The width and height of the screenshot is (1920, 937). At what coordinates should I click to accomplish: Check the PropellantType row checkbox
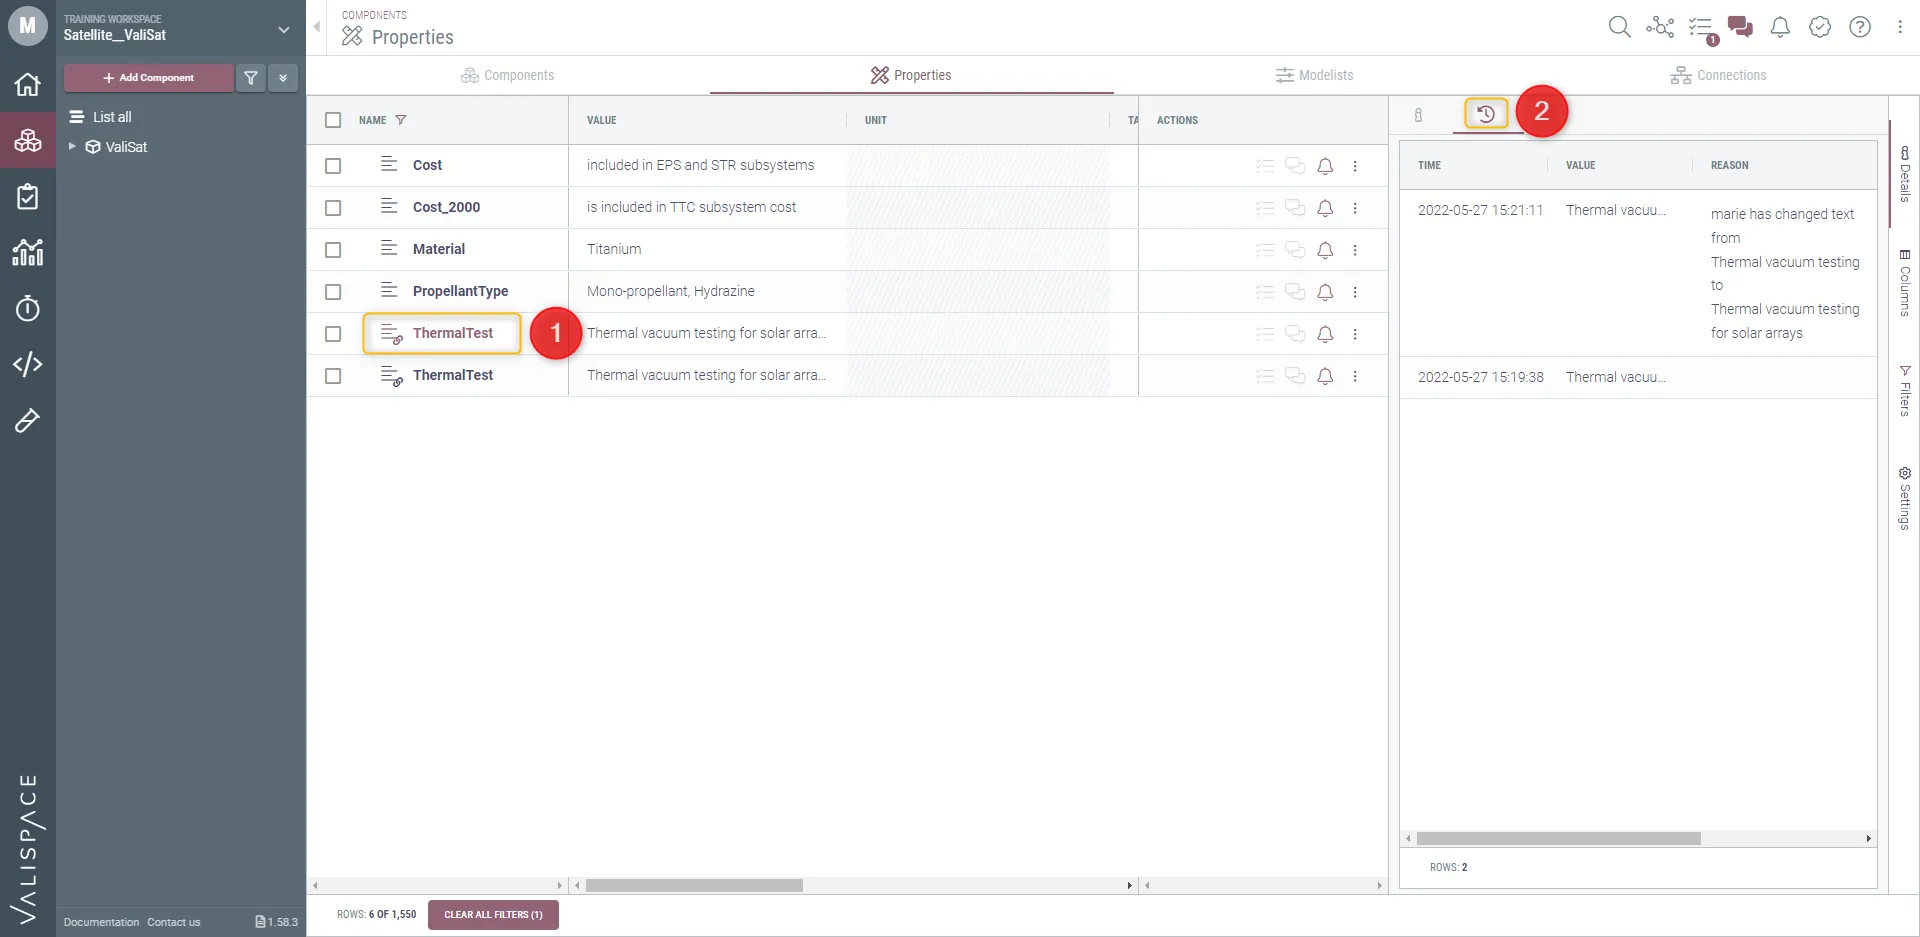coord(333,292)
